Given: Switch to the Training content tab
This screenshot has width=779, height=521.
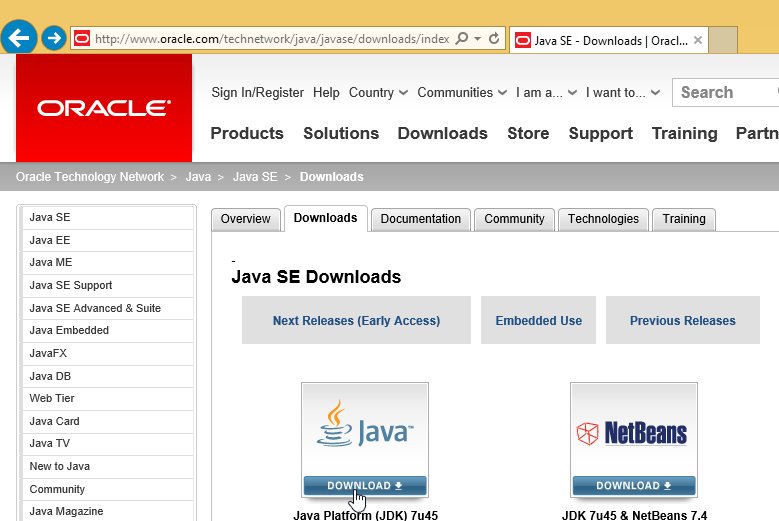Looking at the screenshot, I should click(x=684, y=219).
